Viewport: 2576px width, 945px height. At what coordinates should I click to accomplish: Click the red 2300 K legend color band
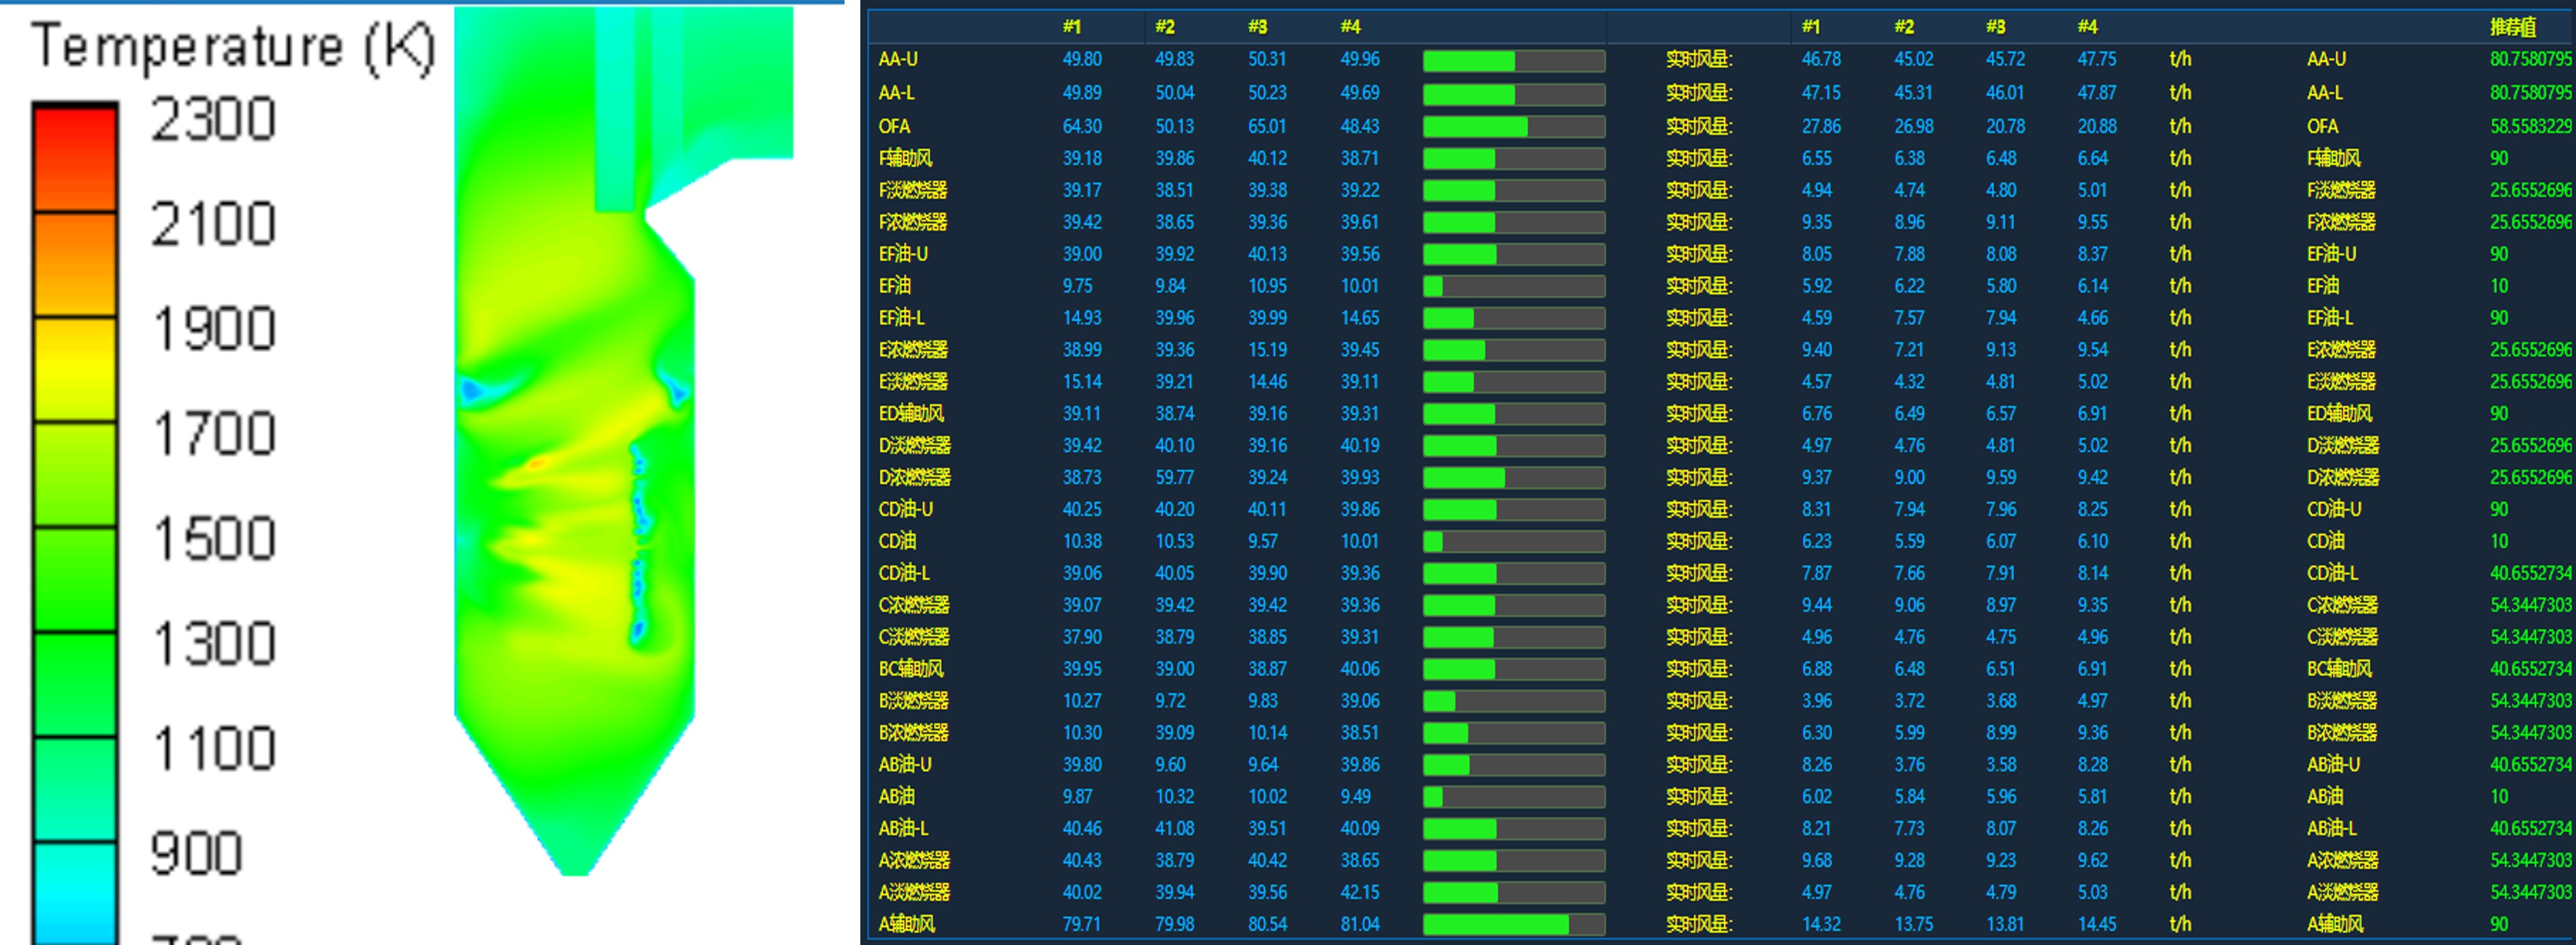pos(75,157)
